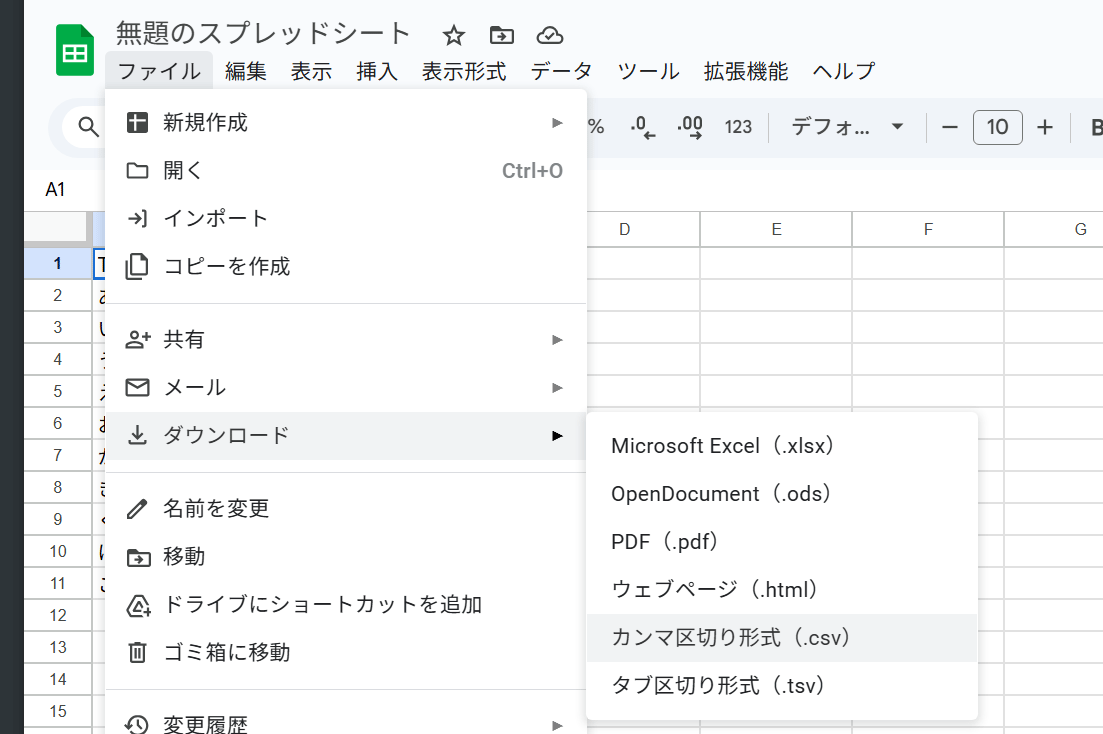Download as ウェブページ (.html)

pyautogui.click(x=782, y=589)
